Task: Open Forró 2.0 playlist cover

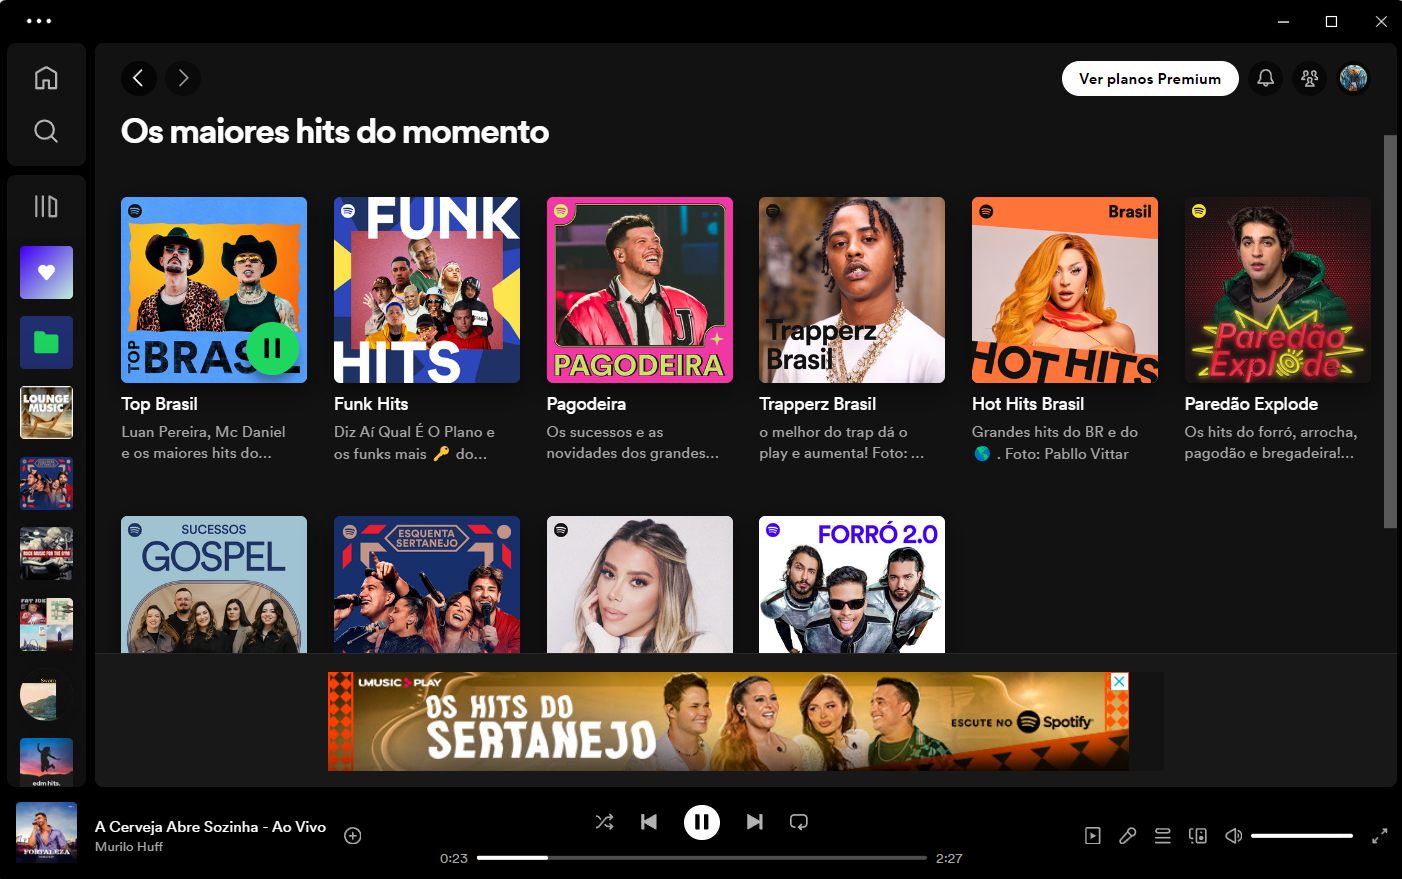Action: (852, 584)
